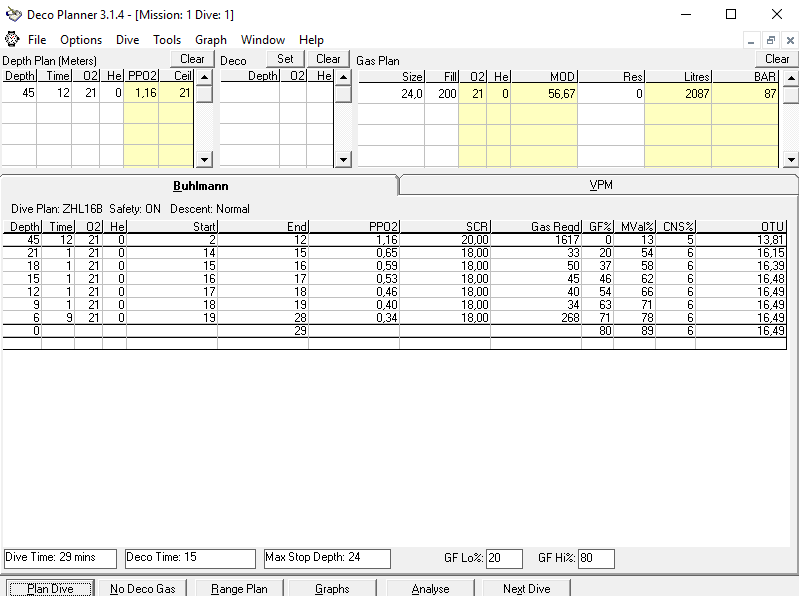799x596 pixels.
Task: Switch to the VPM tab
Action: coord(600,185)
